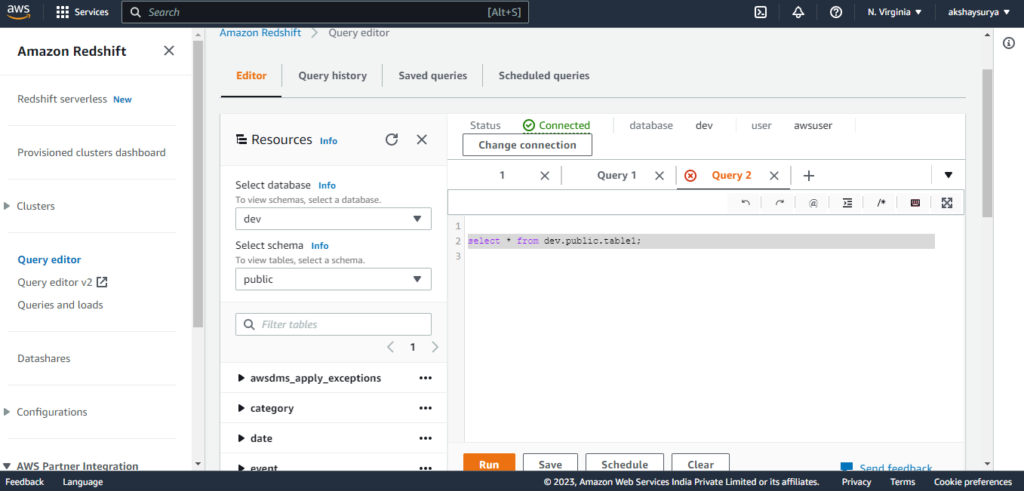Open keyboard shortcuts icon in editor toolbar
The image size is (1024, 491).
[x=914, y=203]
